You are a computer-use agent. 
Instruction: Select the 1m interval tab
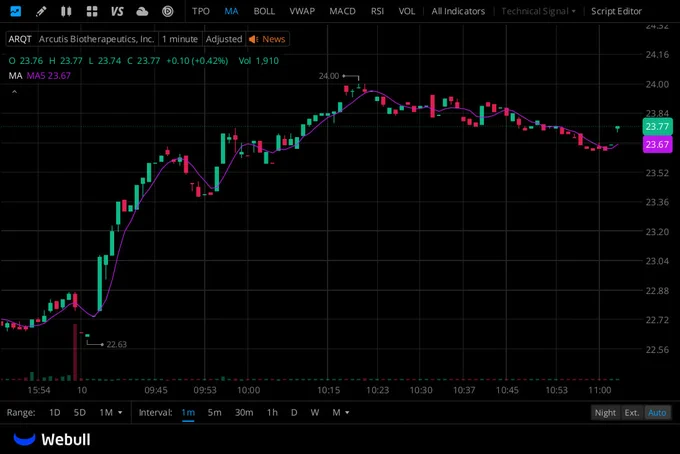tap(188, 412)
